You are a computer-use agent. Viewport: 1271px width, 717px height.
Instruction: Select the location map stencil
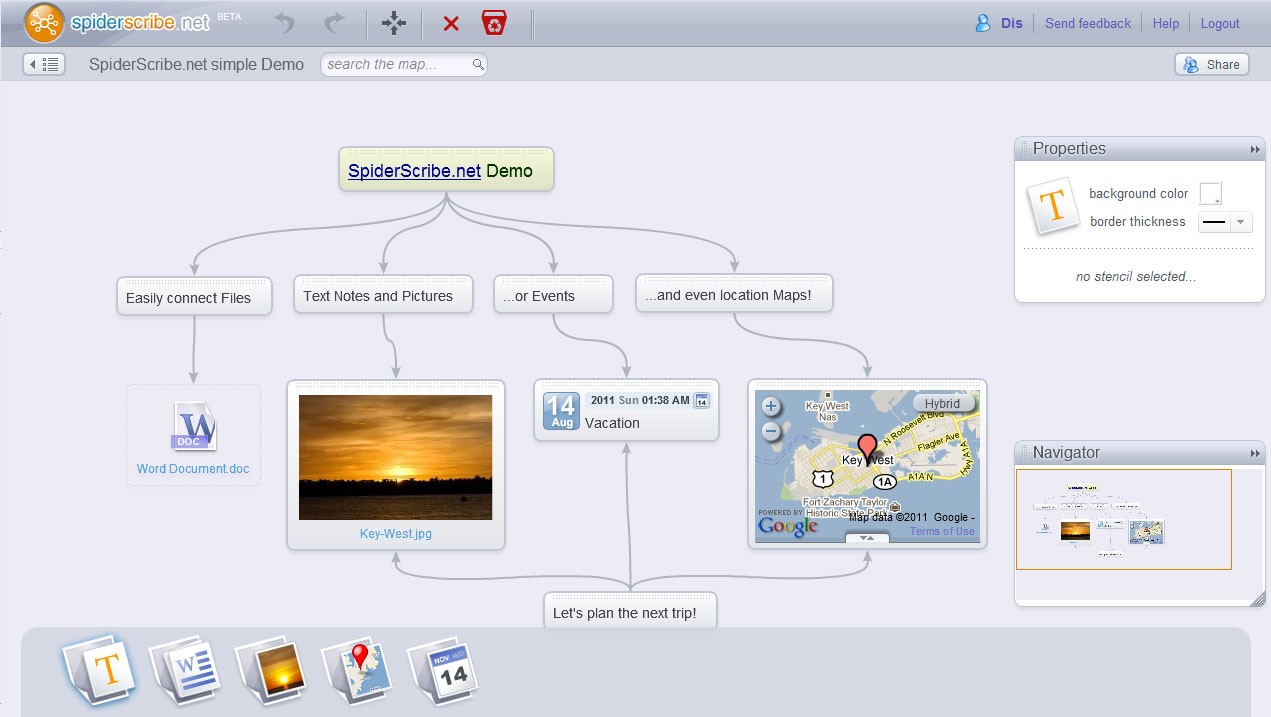click(x=357, y=669)
